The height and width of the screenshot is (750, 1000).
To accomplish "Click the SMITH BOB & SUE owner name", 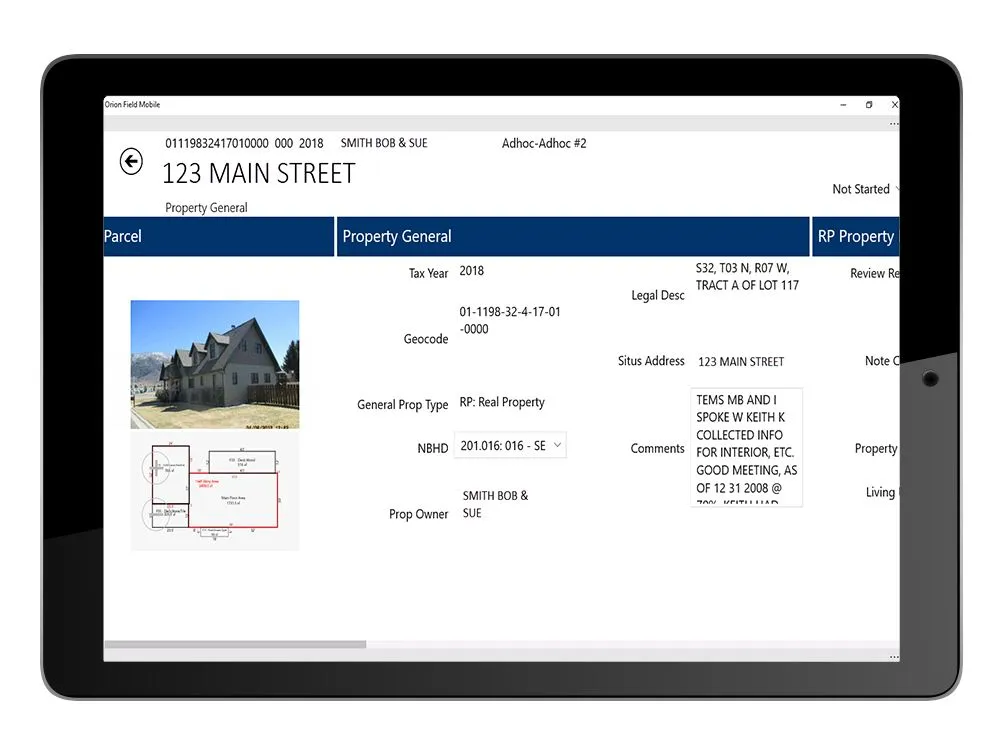I will [x=384, y=142].
